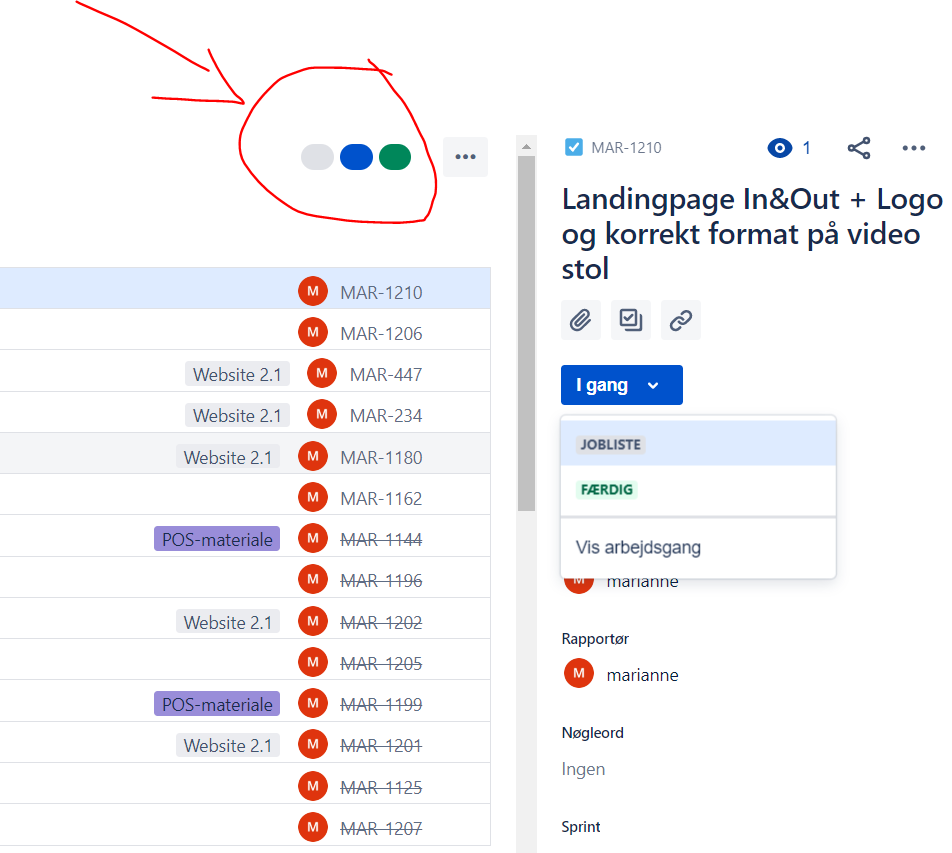
Task: Open the I gang status dropdown
Action: pos(621,385)
